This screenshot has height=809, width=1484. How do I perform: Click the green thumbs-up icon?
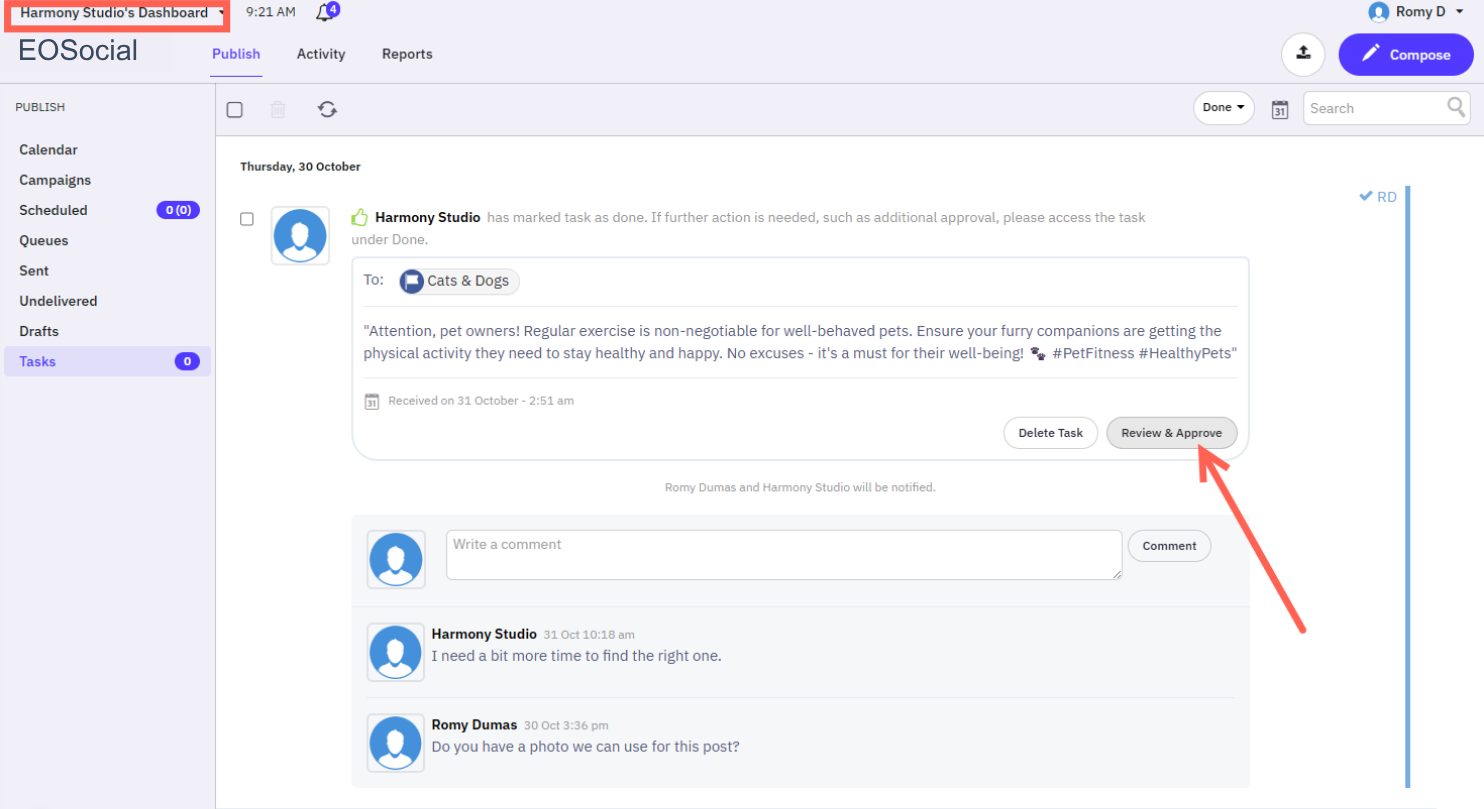pos(360,217)
